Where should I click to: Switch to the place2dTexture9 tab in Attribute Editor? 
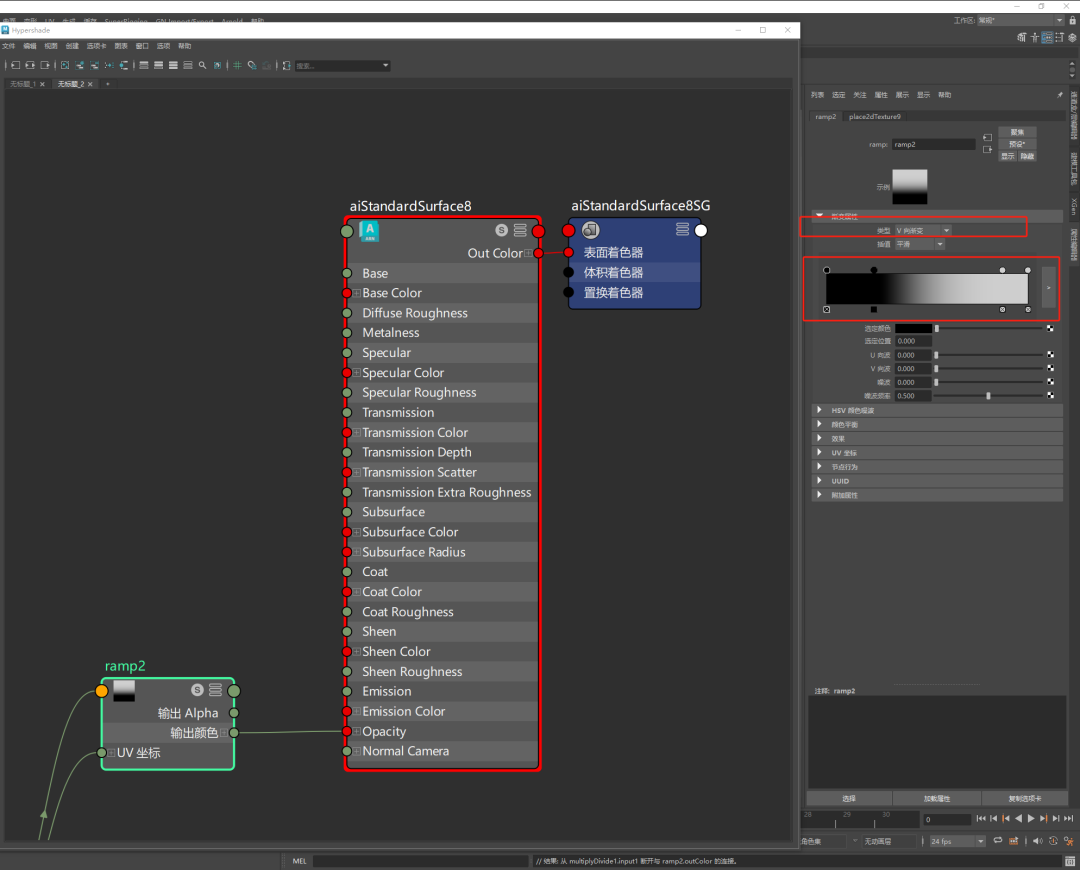(874, 116)
